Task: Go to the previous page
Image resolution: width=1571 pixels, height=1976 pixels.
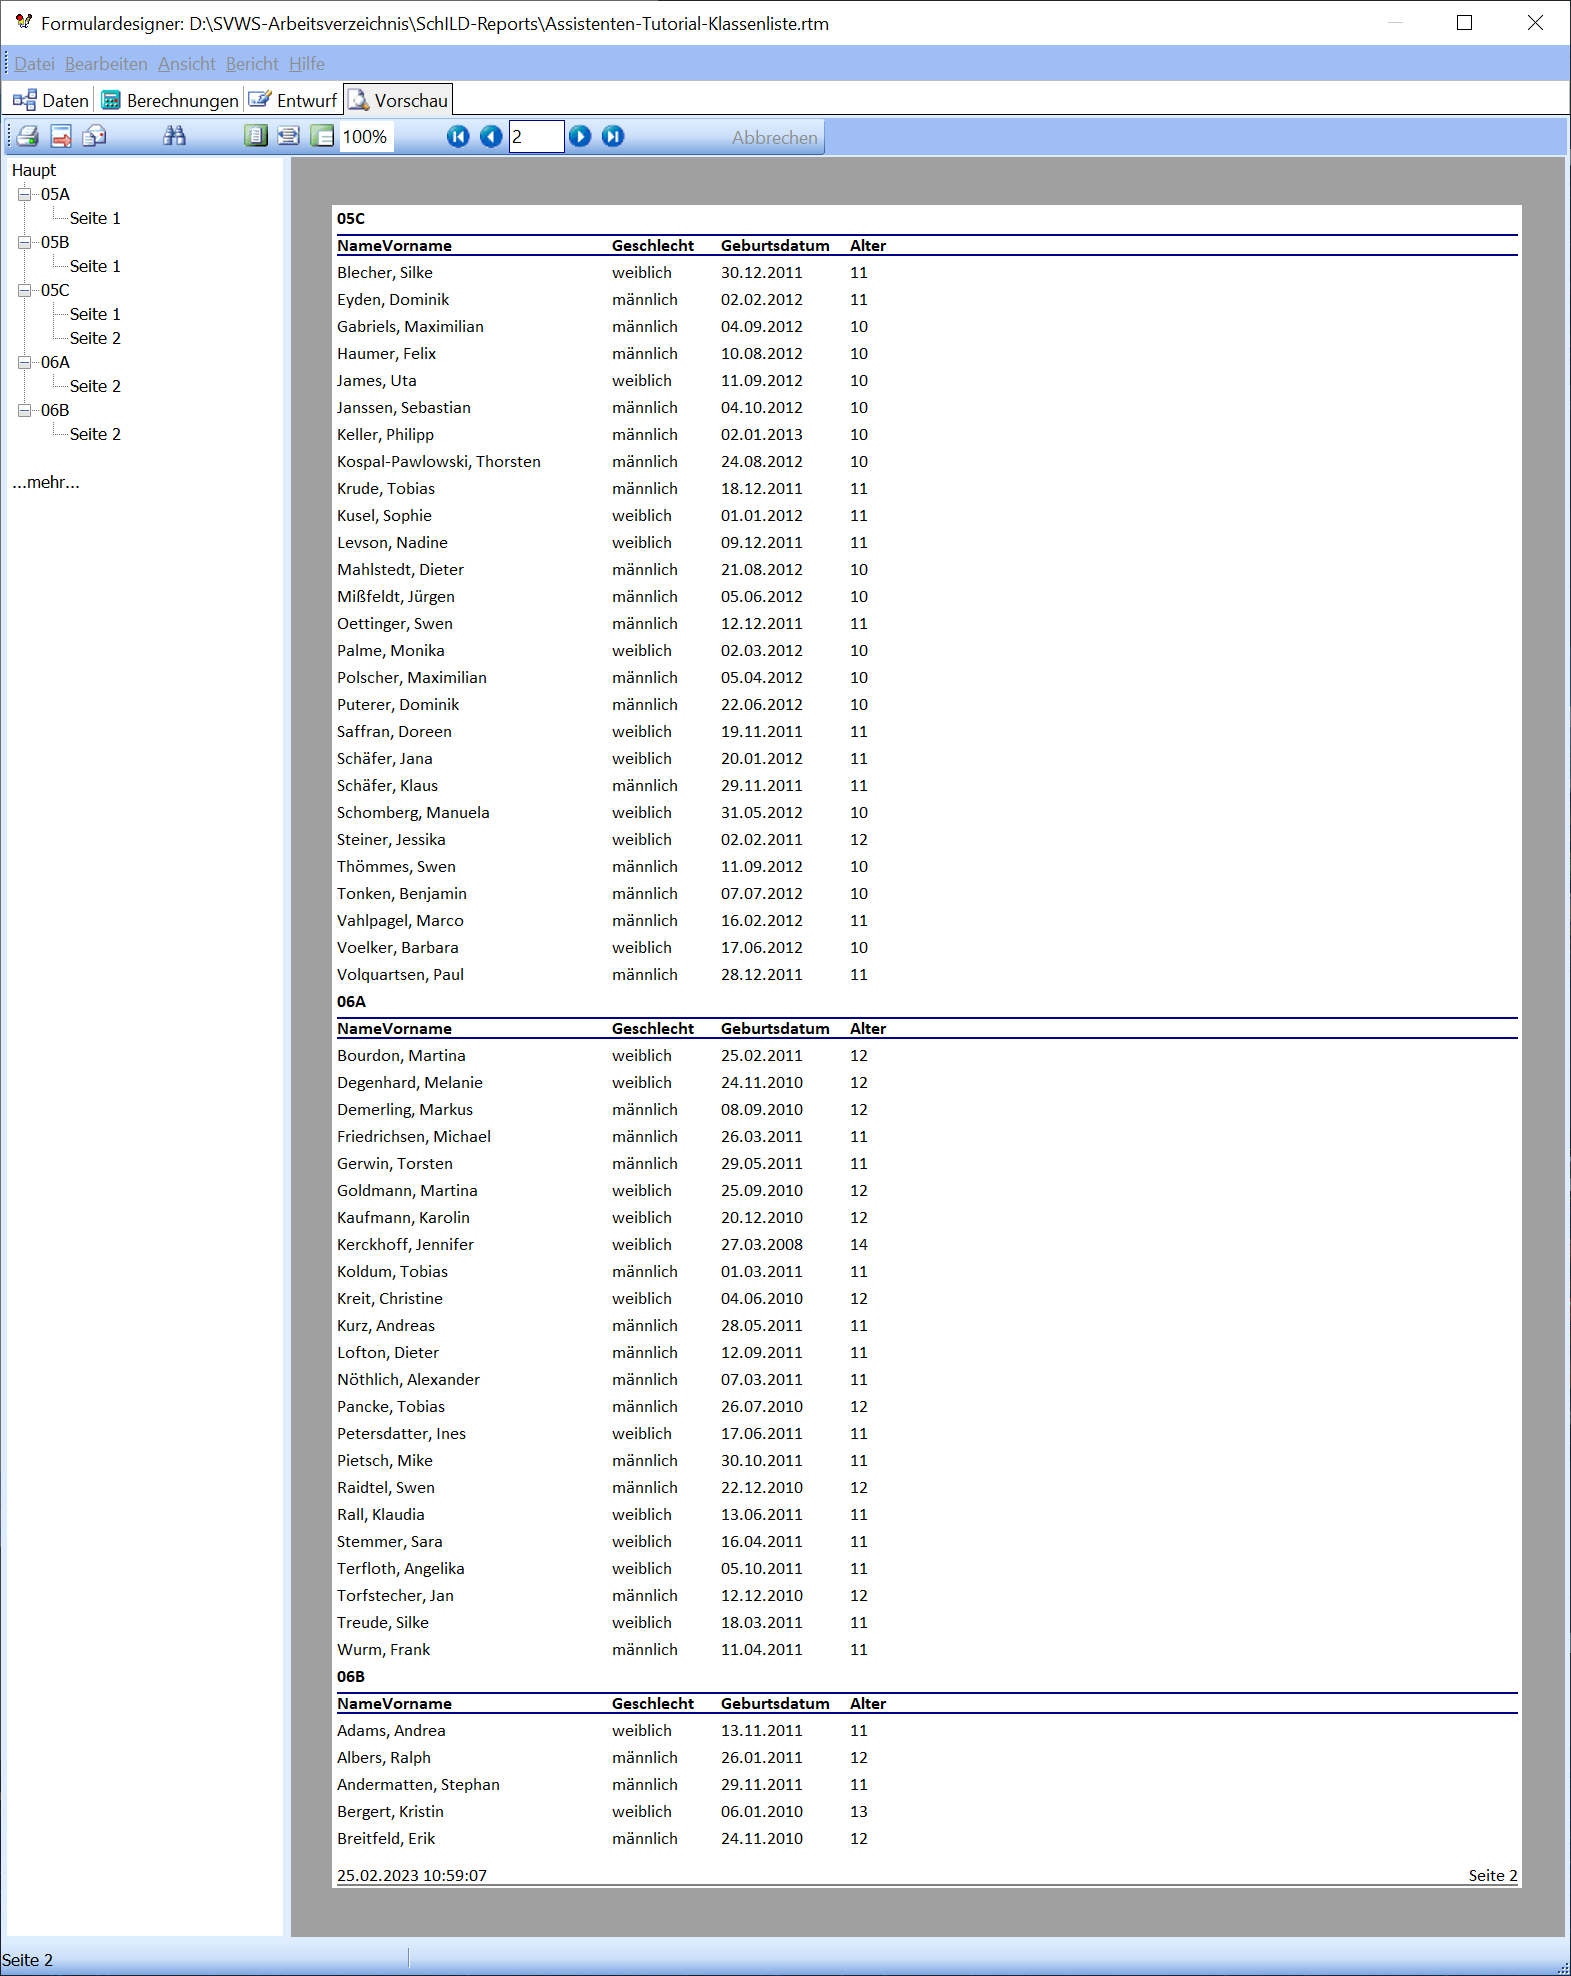Action: point(491,136)
